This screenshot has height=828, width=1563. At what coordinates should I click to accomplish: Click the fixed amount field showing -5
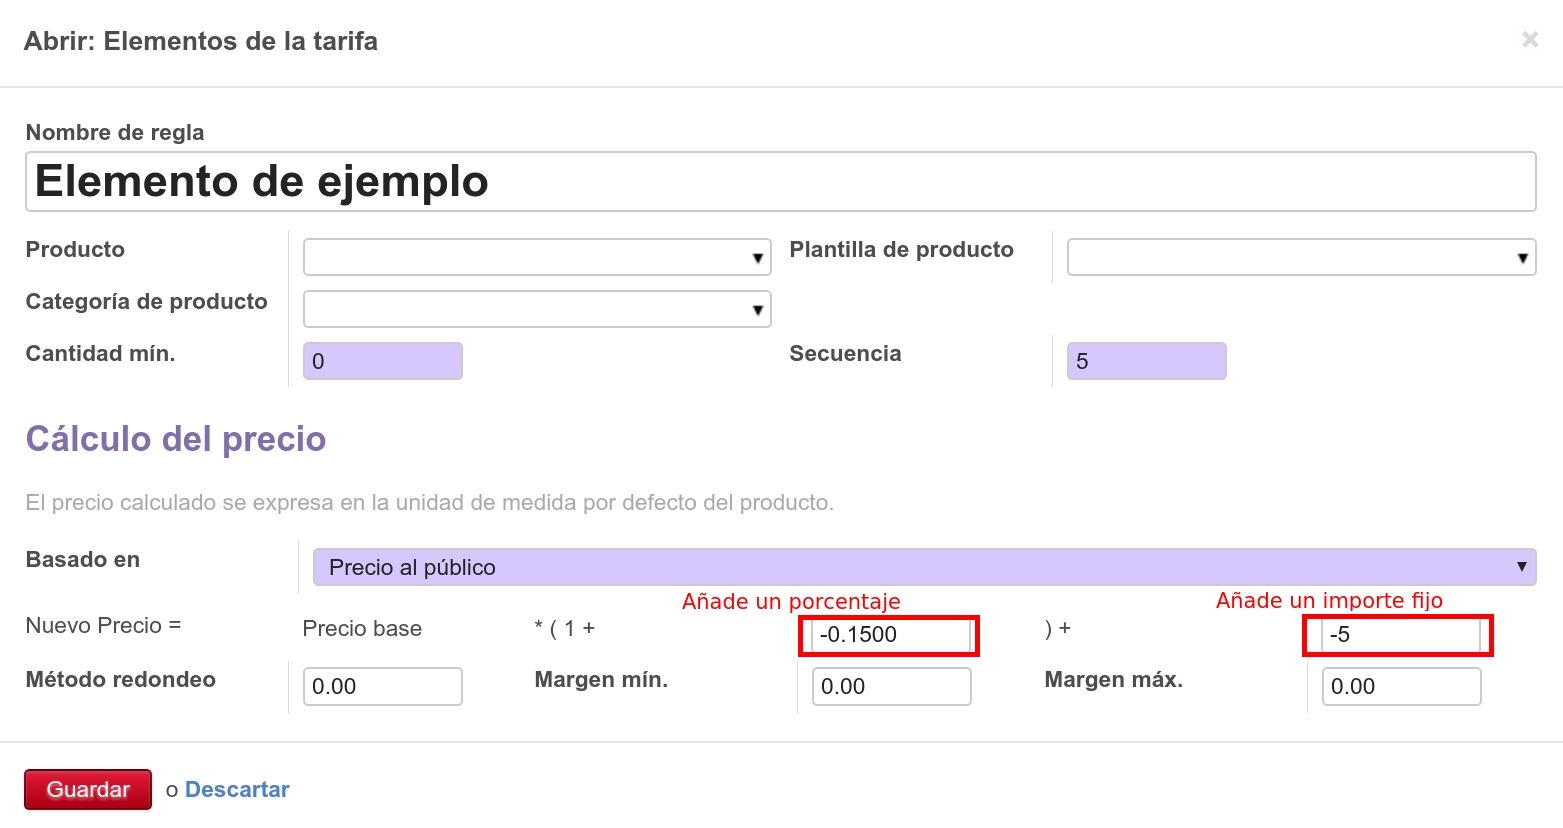(1400, 635)
